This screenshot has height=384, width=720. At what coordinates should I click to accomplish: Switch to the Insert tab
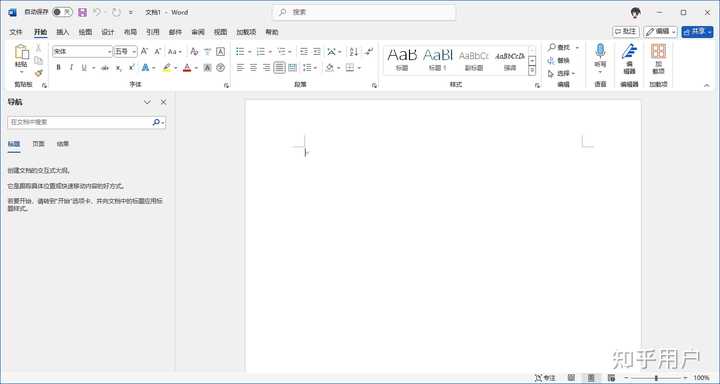click(62, 32)
